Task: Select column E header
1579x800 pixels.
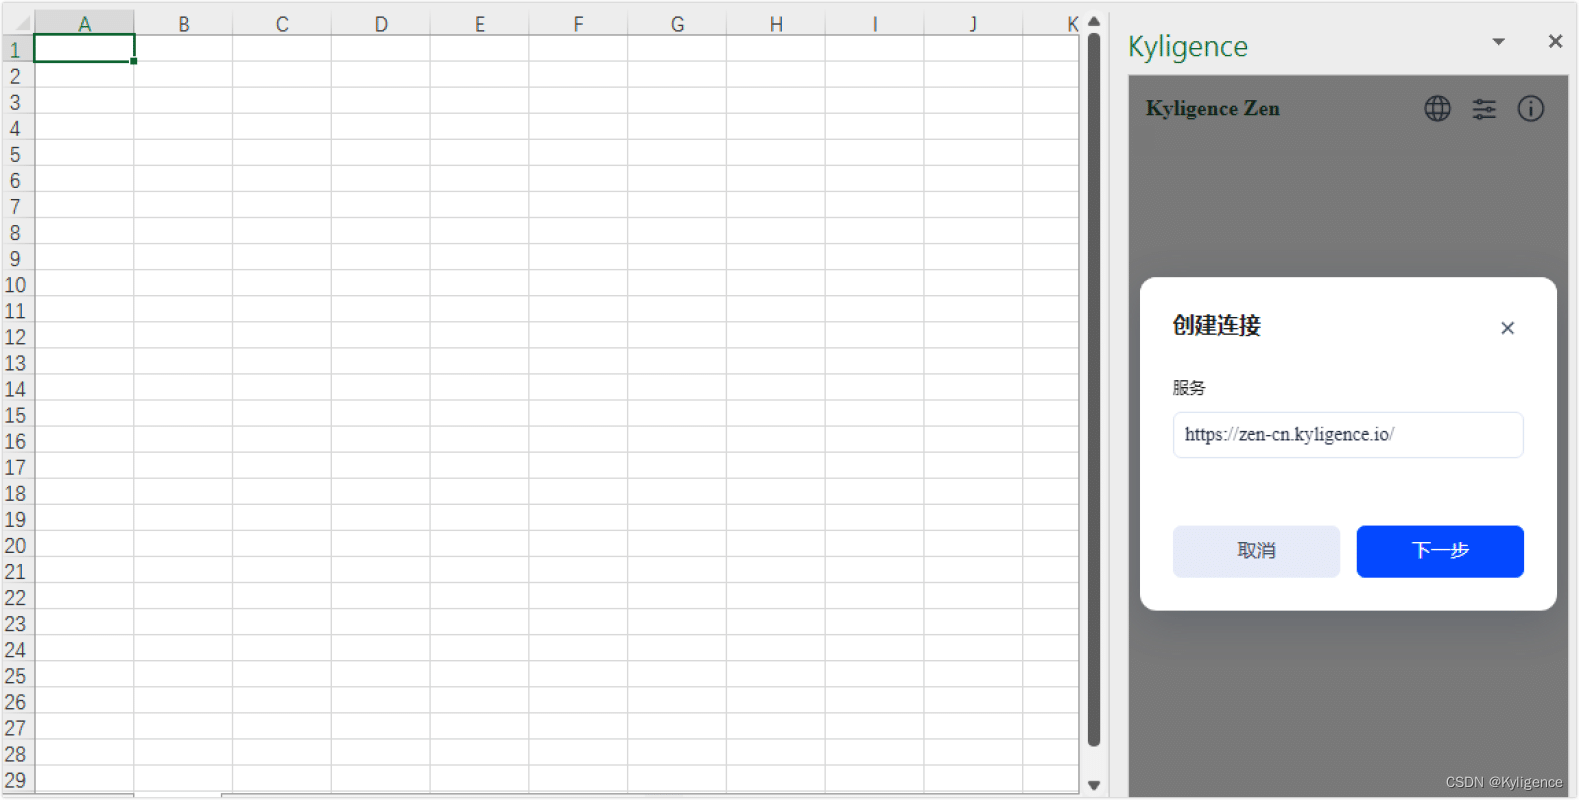Action: tap(480, 23)
